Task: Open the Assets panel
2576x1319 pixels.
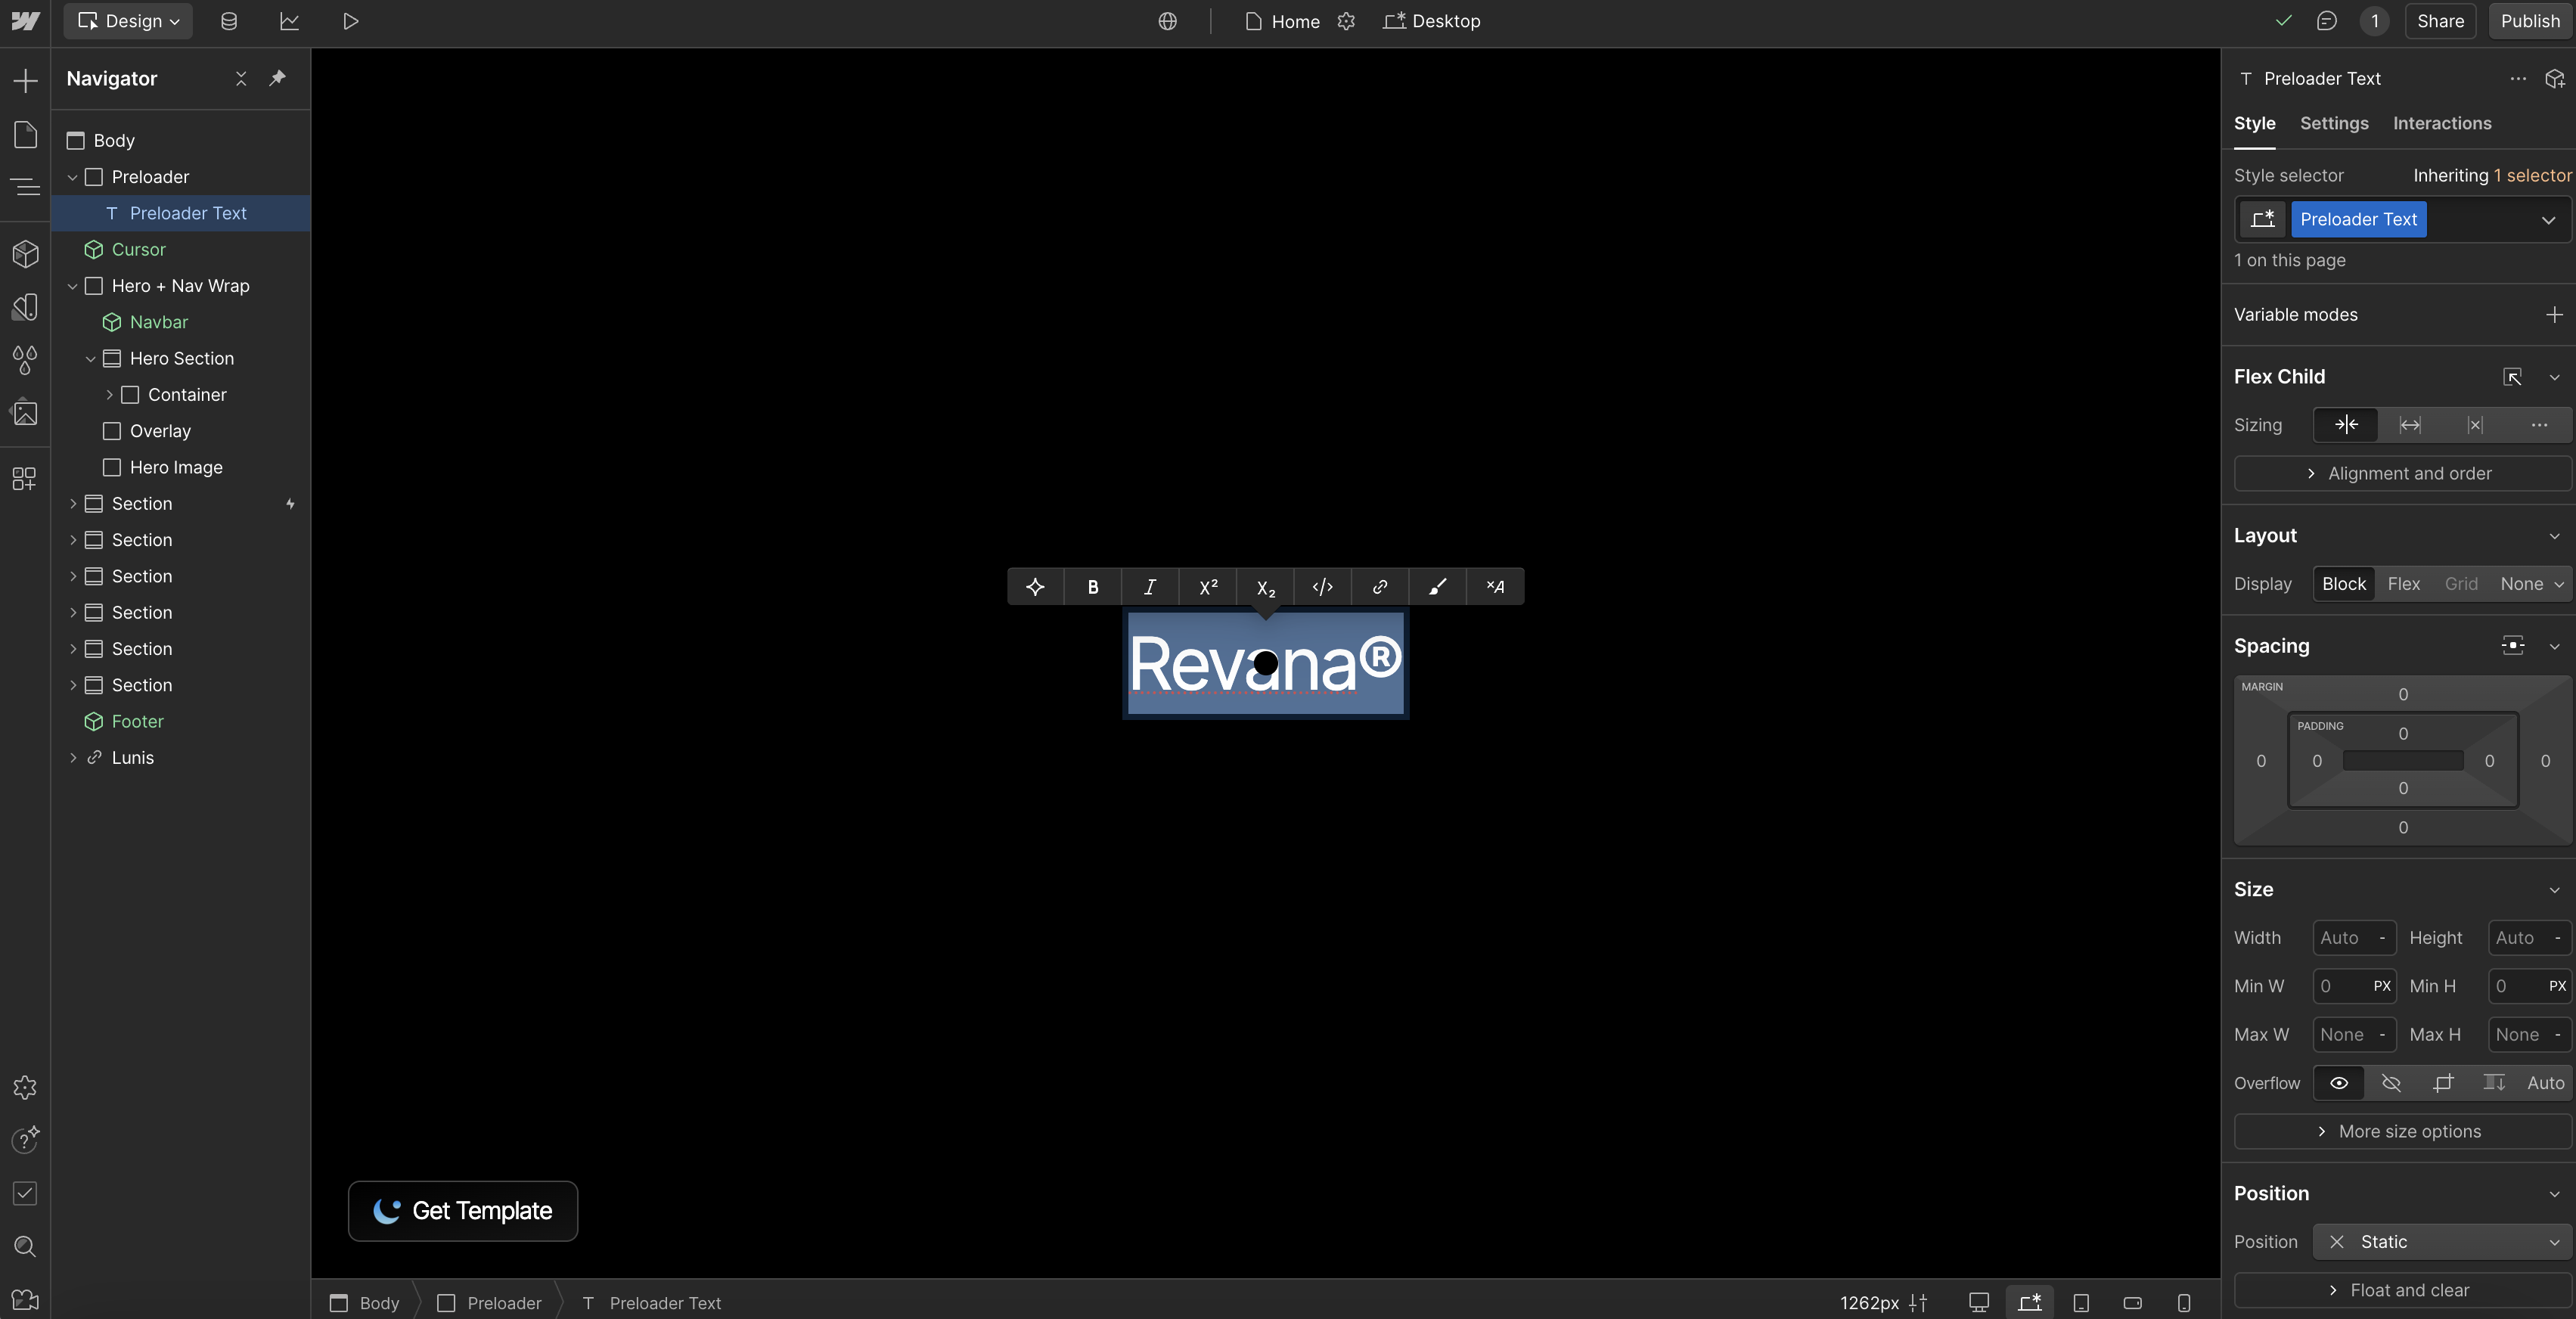Action: click(x=25, y=413)
